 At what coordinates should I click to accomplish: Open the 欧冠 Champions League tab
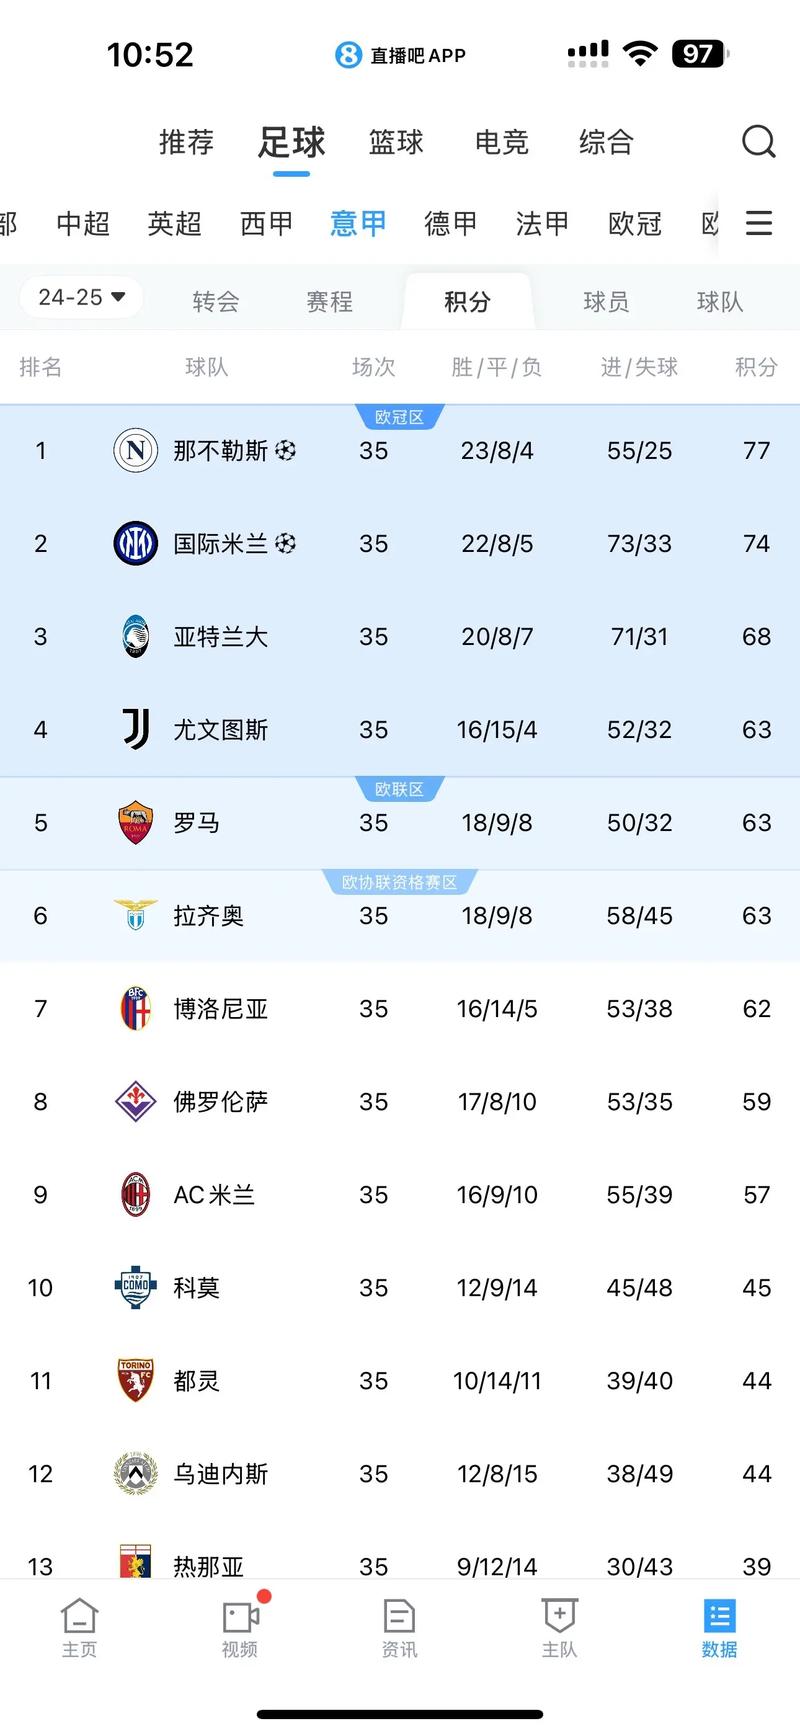(x=634, y=224)
